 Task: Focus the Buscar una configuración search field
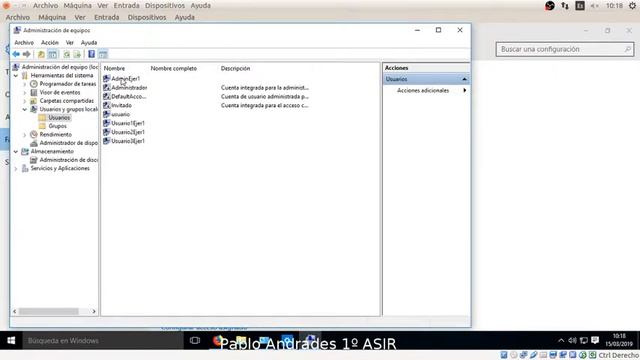[x=565, y=49]
